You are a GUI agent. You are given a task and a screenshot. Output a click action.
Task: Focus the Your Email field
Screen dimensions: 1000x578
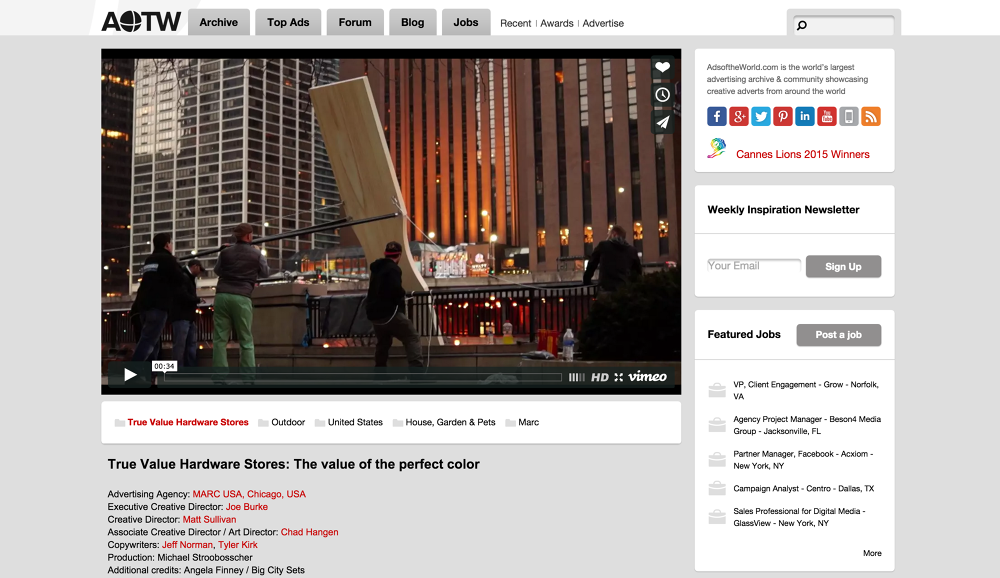(754, 265)
